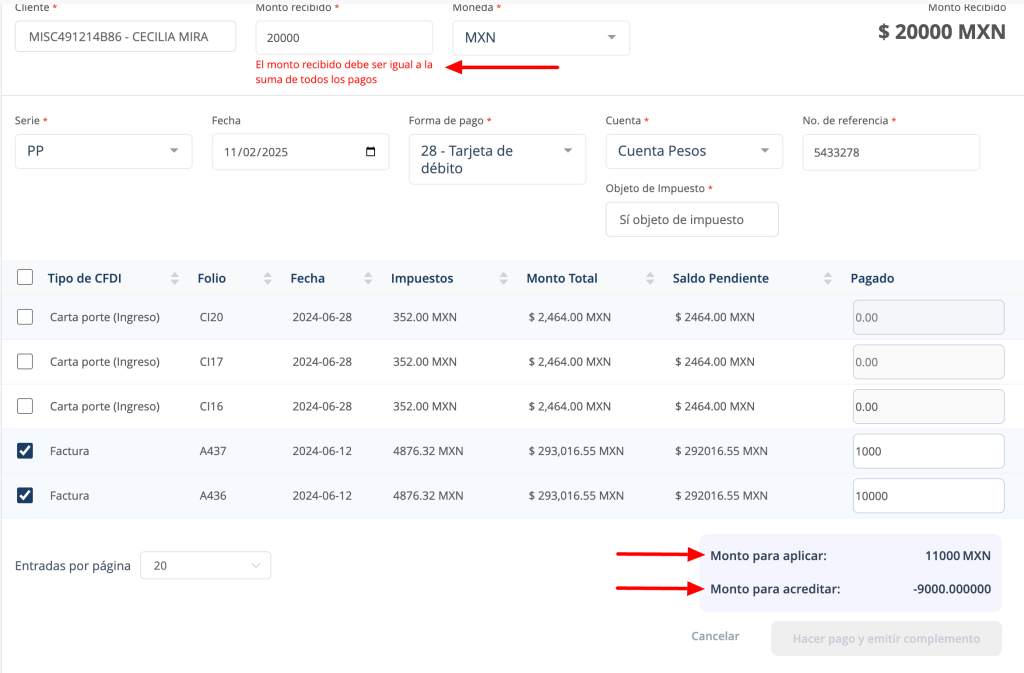Open the calendar picker in Fecha field
The image size is (1024, 673).
[x=370, y=152]
